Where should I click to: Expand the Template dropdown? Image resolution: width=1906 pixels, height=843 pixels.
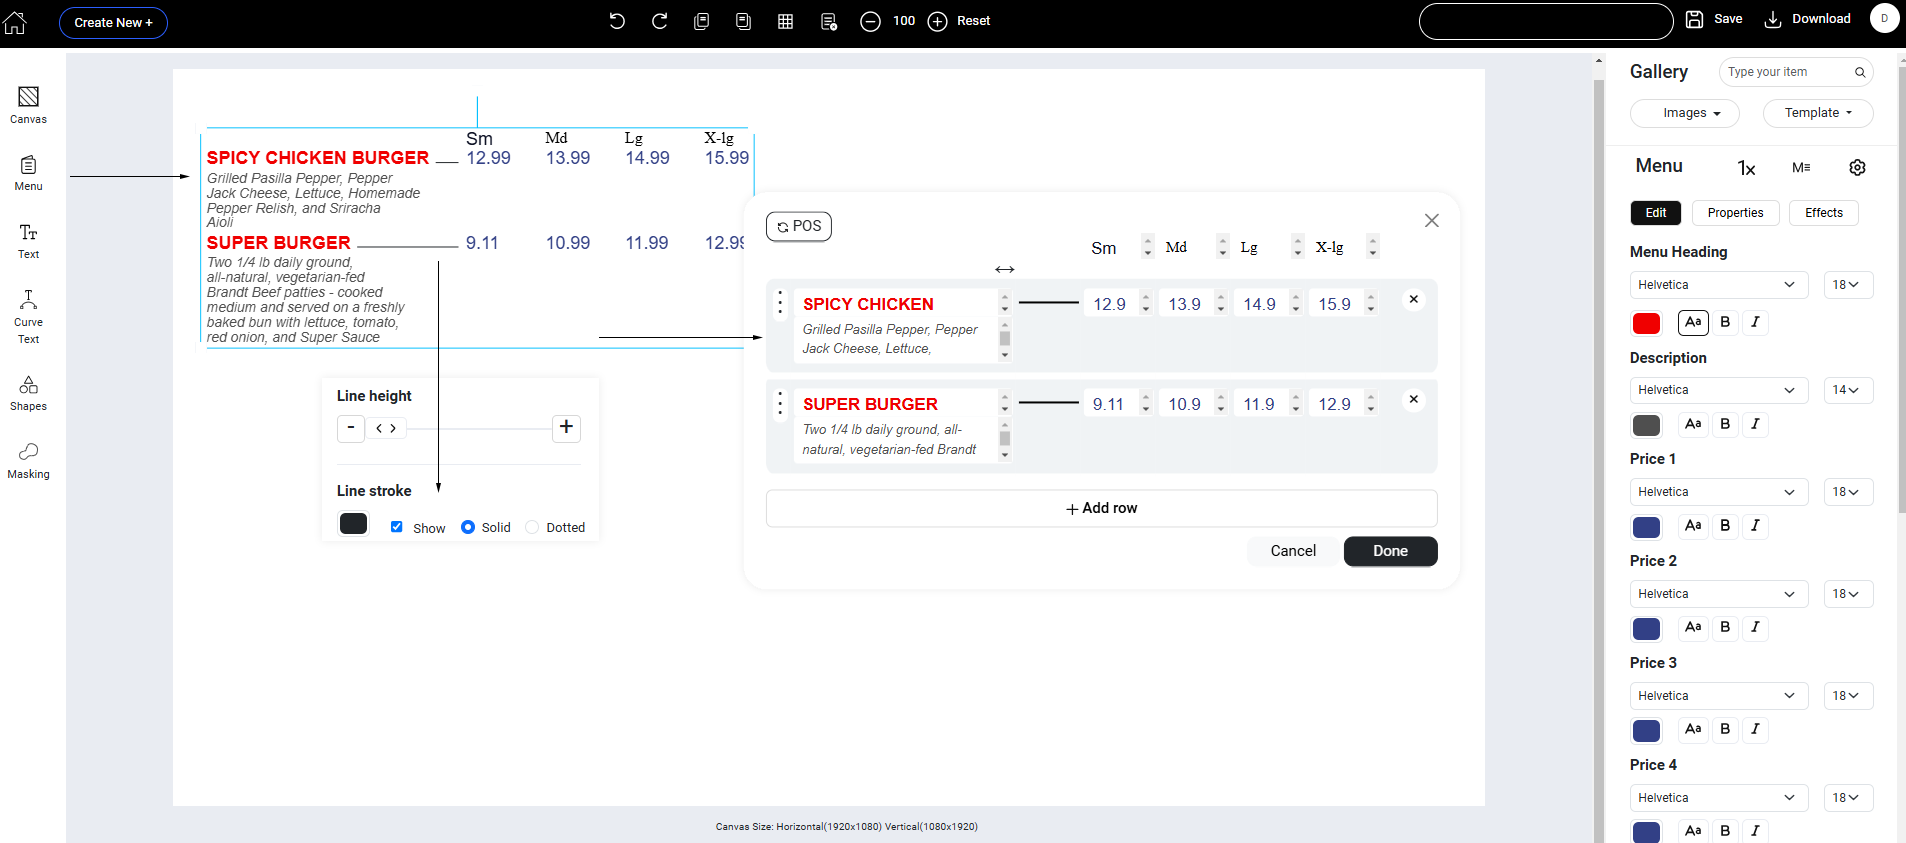pos(1817,113)
